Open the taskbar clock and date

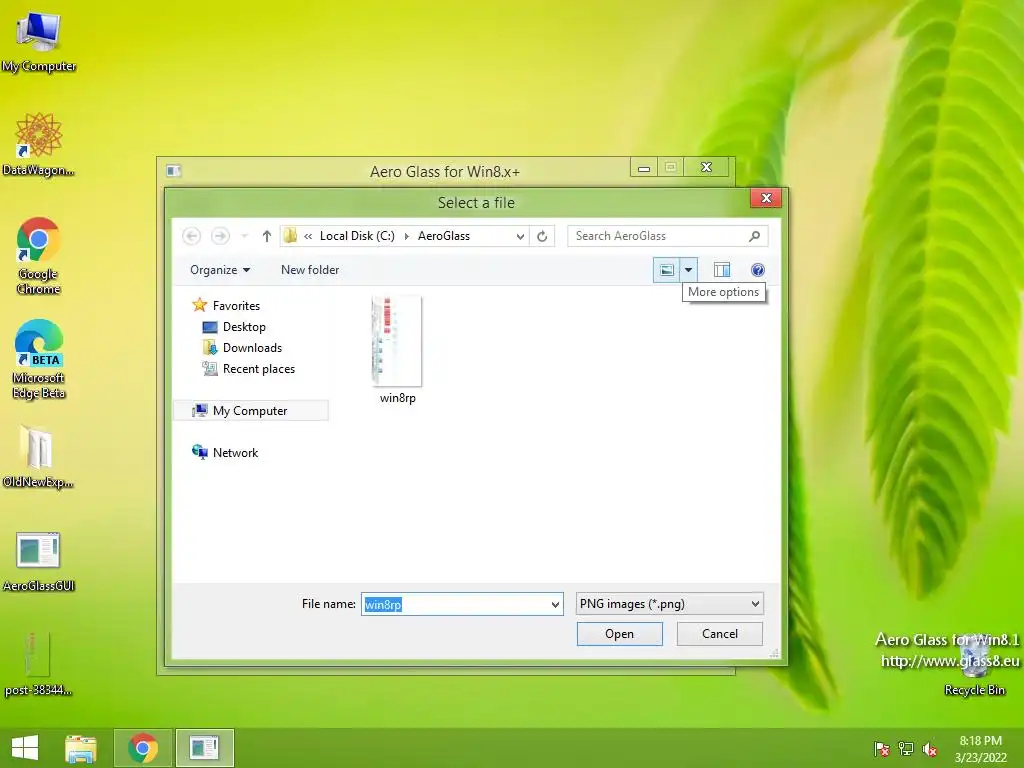pos(980,749)
